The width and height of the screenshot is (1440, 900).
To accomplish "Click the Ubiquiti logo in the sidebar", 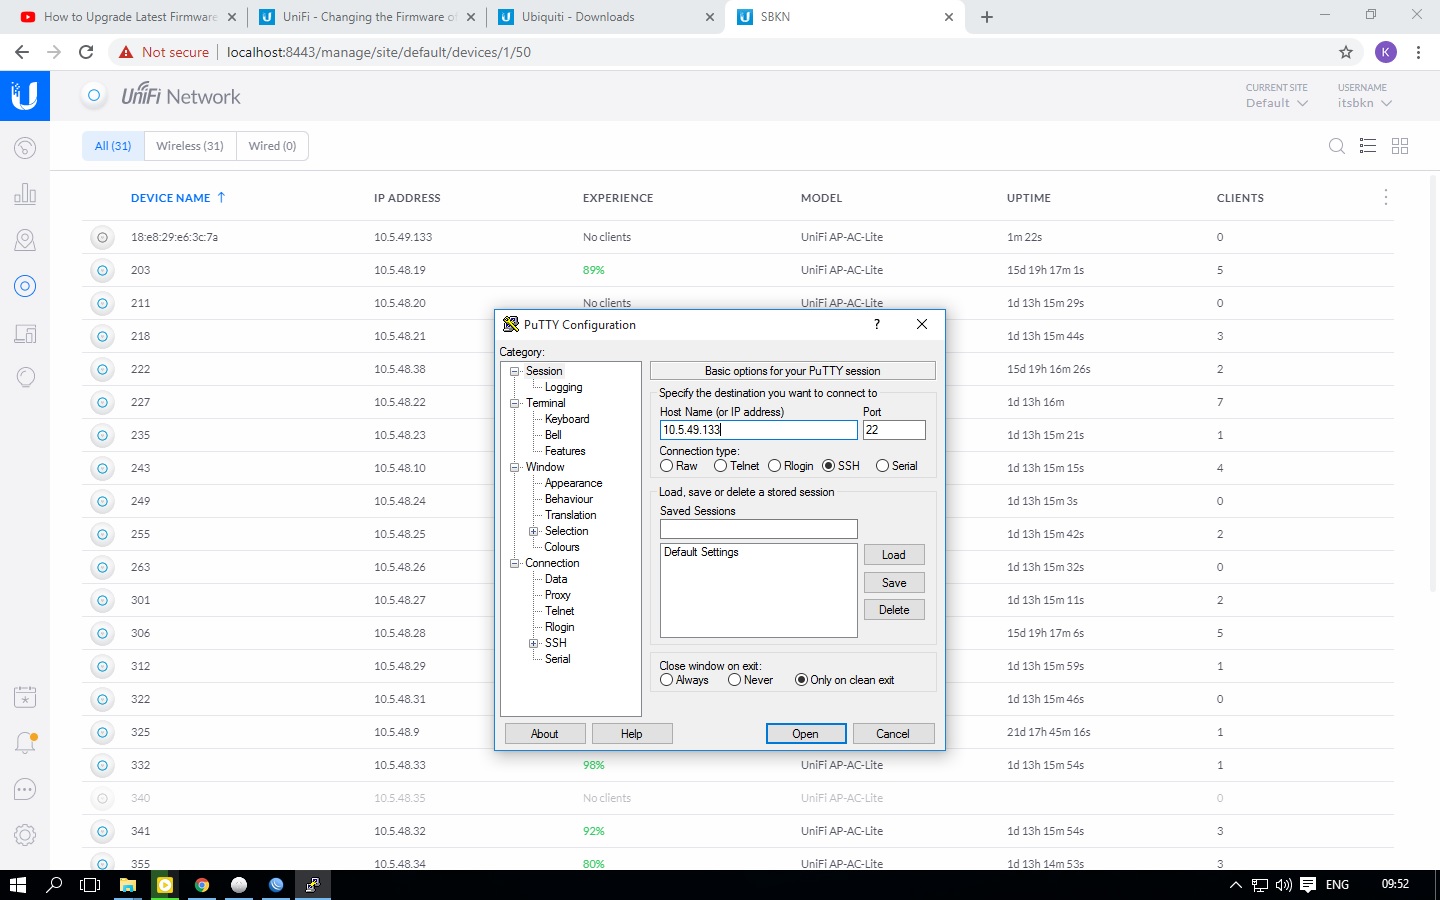I will (x=25, y=96).
